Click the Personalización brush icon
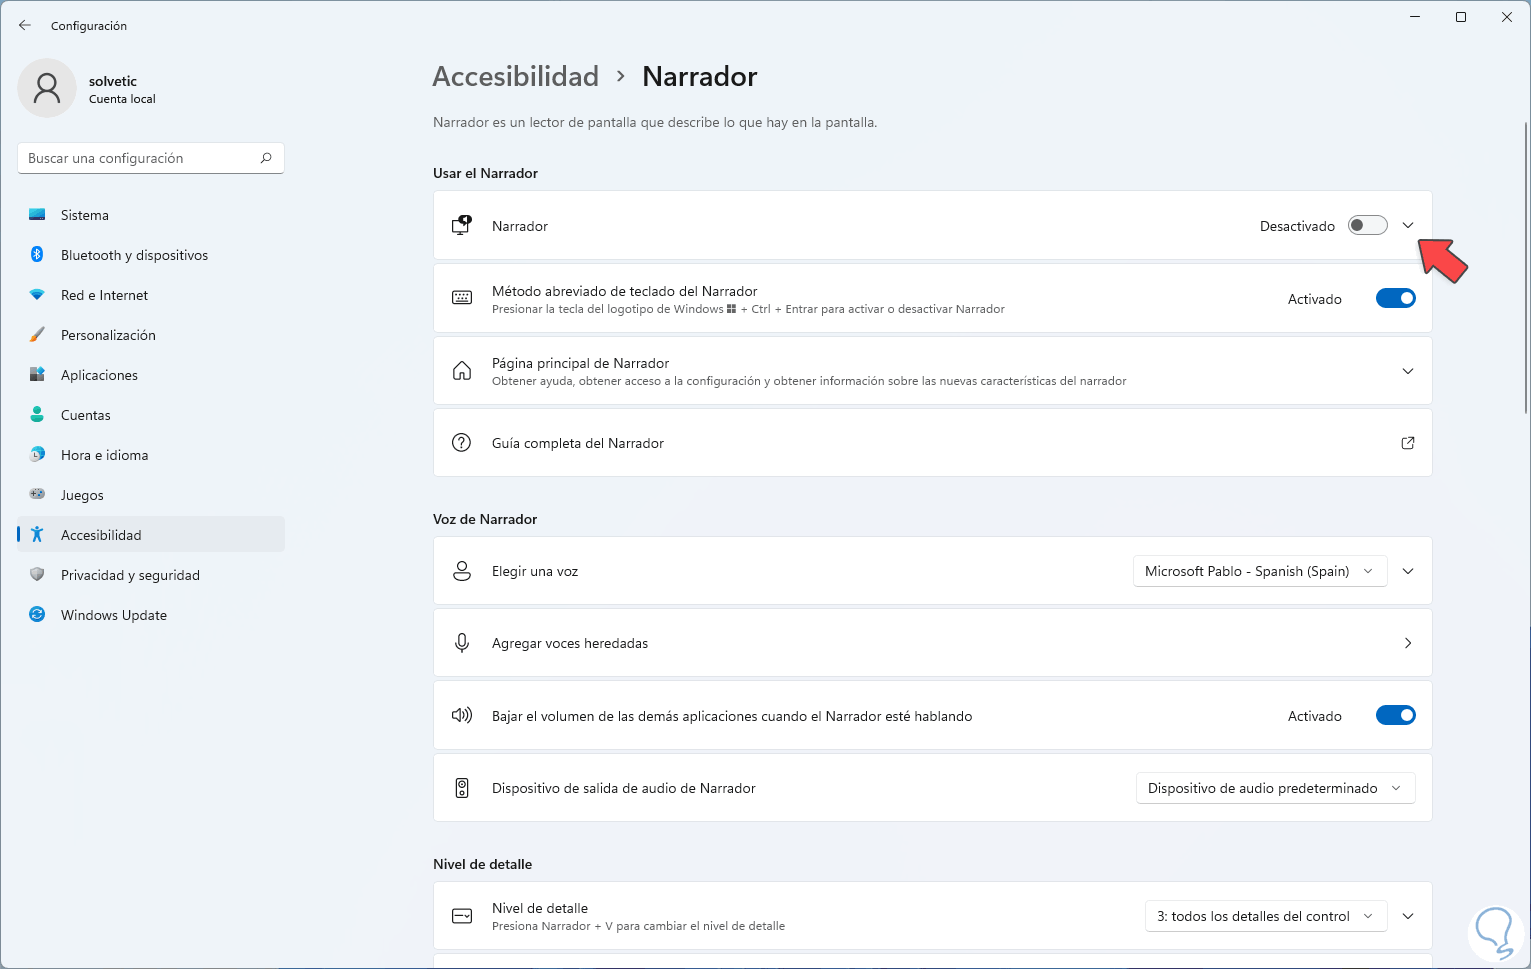Viewport: 1531px width, 969px height. click(x=37, y=335)
